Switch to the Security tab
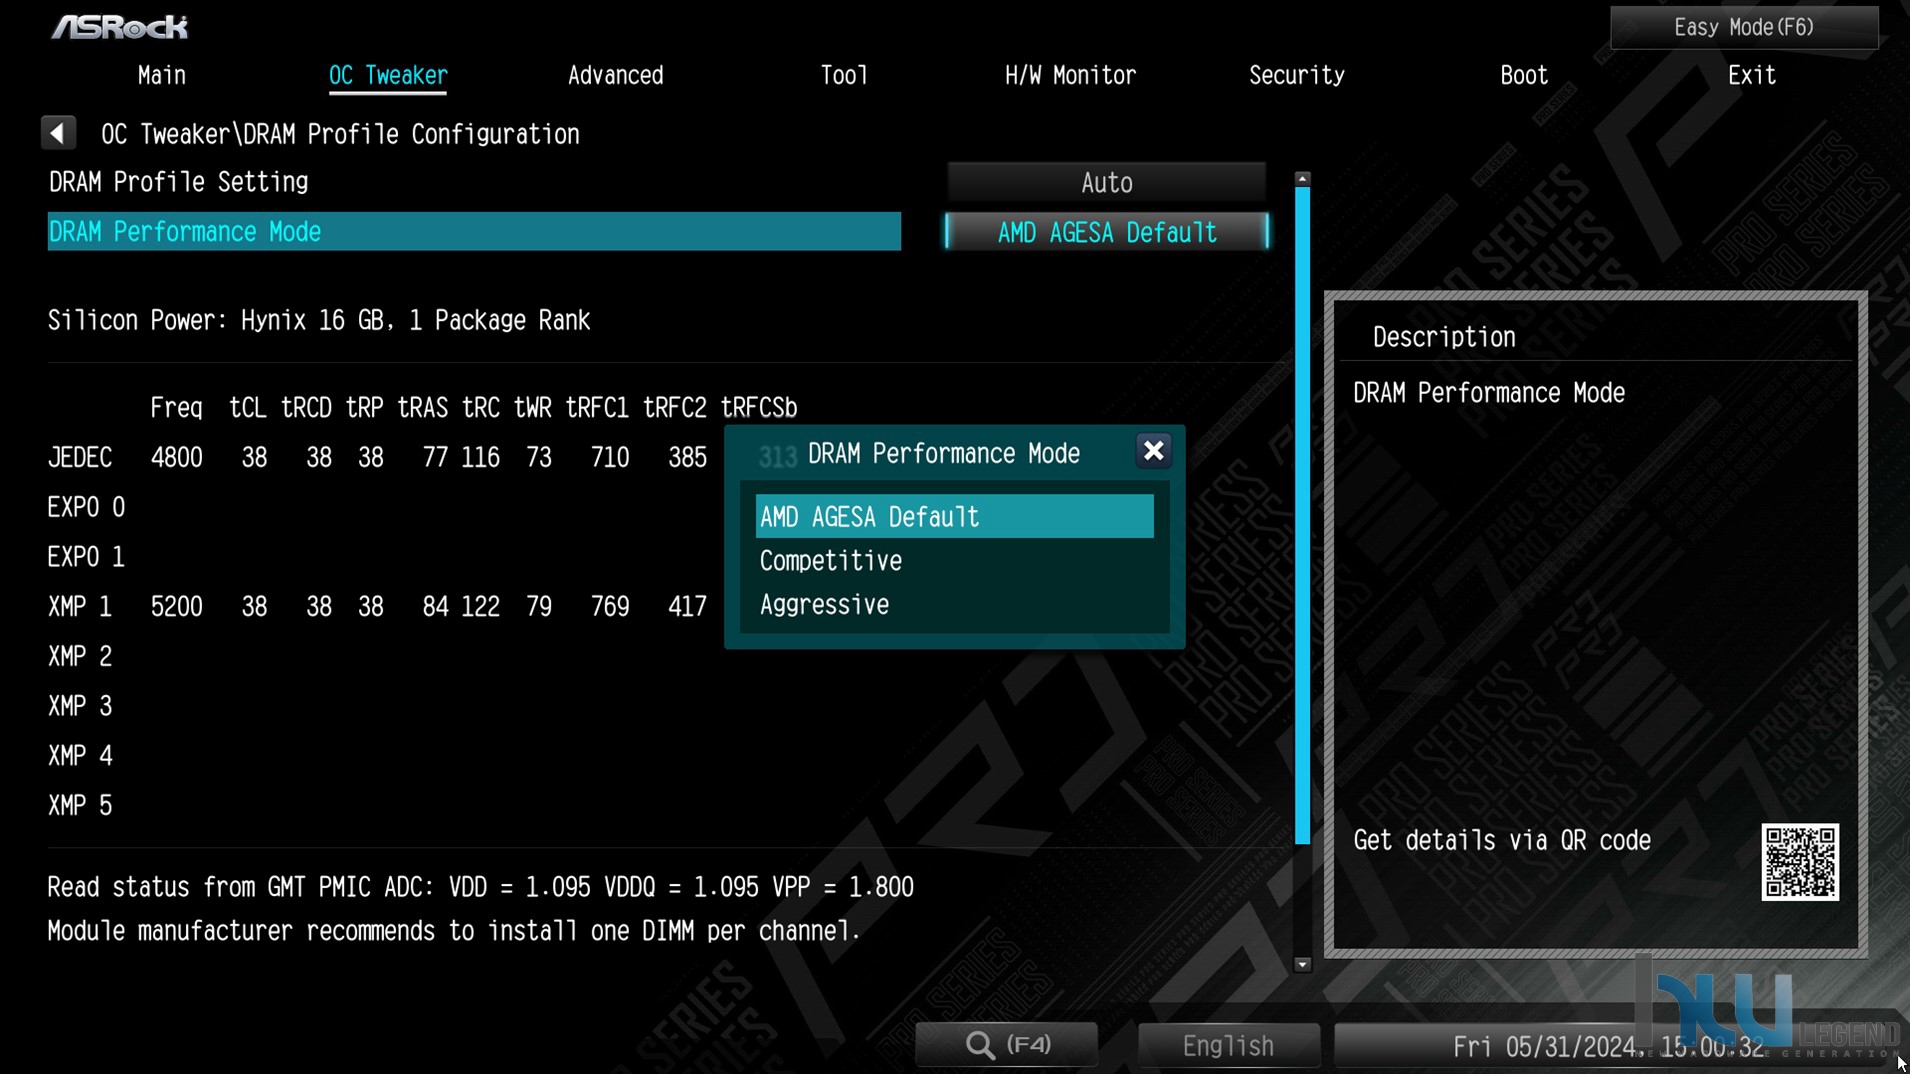This screenshot has height=1074, width=1910. [1296, 76]
